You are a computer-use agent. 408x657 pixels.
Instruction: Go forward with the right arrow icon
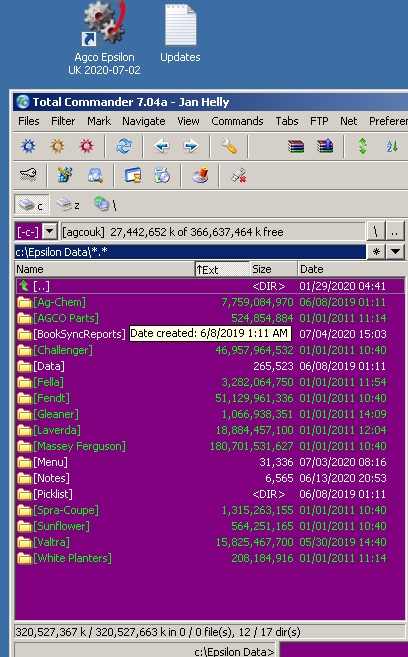[191, 146]
